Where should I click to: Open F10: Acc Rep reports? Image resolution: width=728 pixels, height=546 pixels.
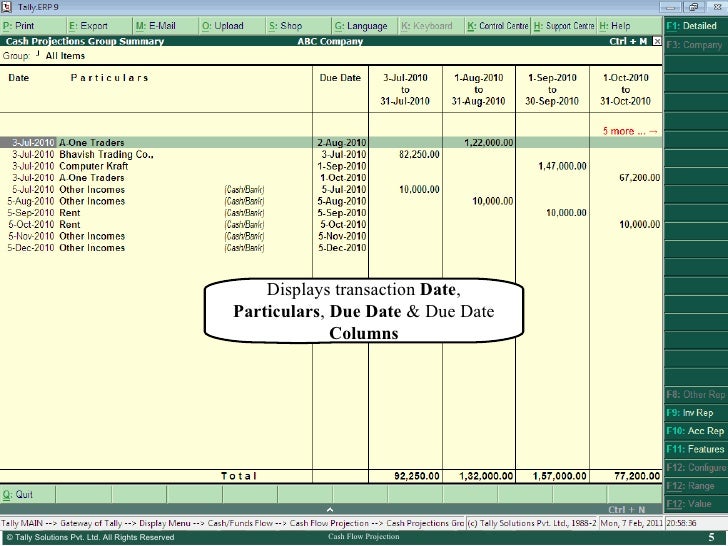696,431
